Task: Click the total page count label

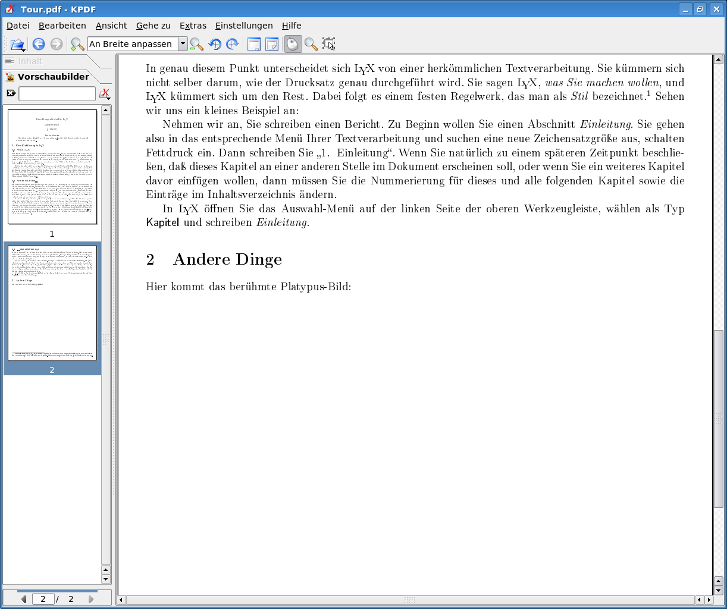Action: pos(71,599)
